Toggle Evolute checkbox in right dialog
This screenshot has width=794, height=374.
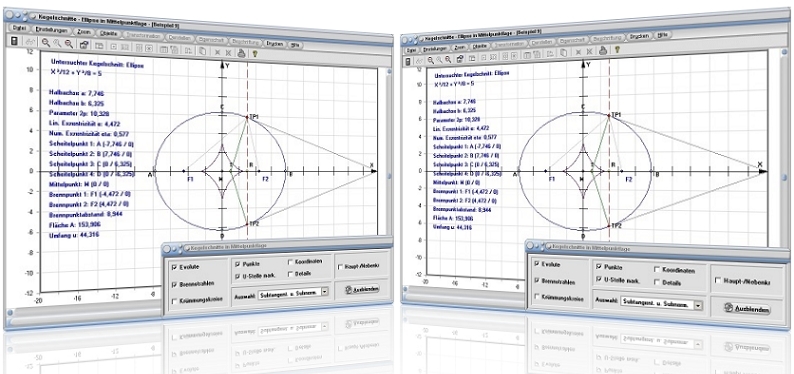[x=537, y=263]
